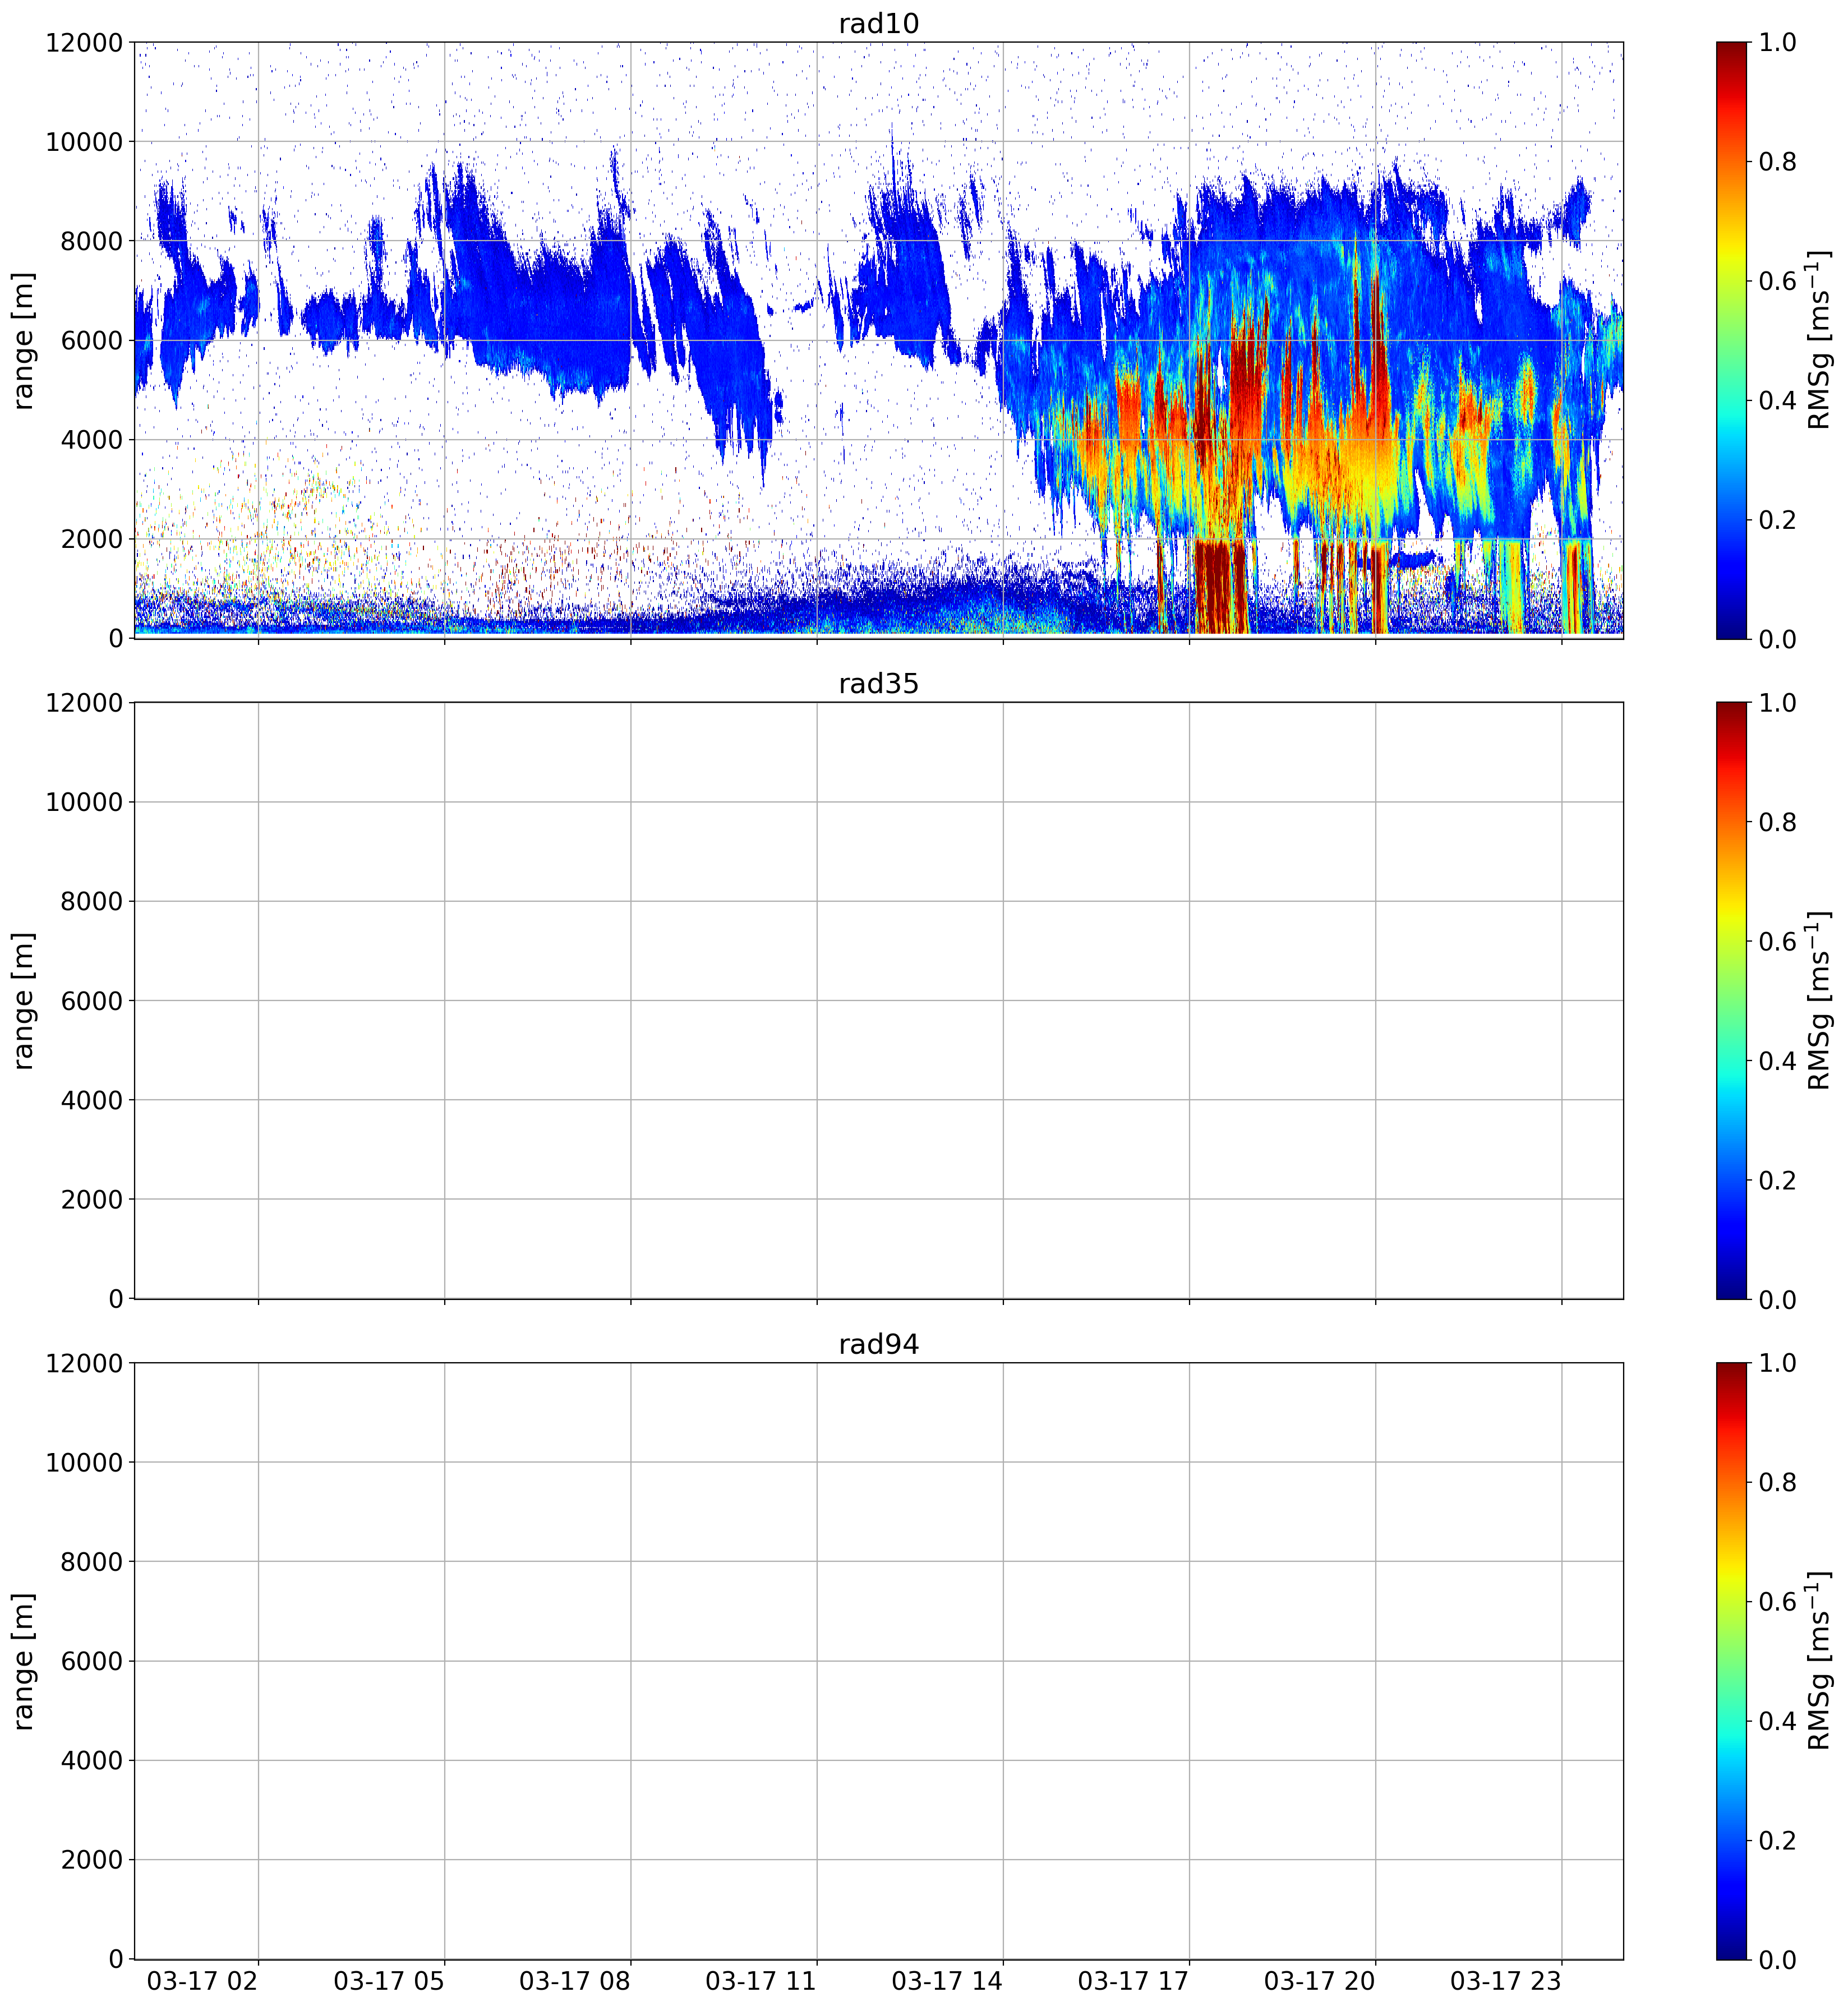1848x2006 pixels.
Task: Click the 0.0 tick on rad35 colorbar
Action: pos(1777,1300)
